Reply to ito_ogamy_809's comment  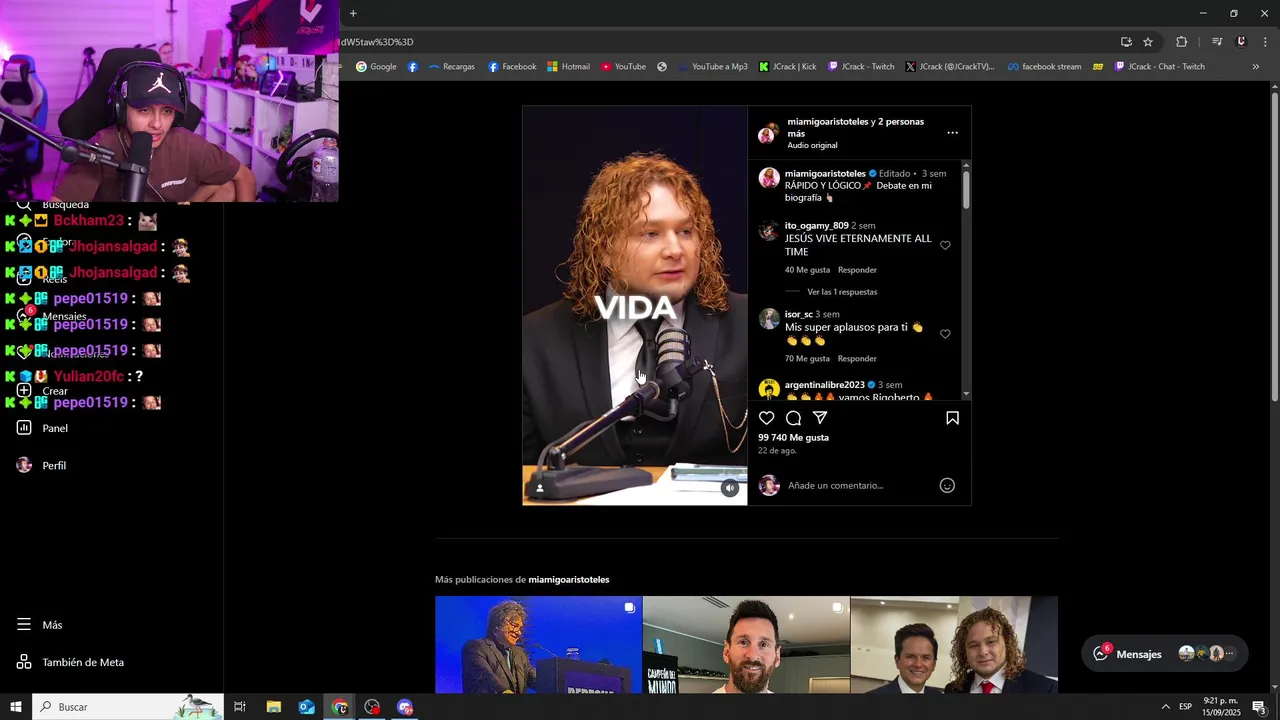click(857, 270)
